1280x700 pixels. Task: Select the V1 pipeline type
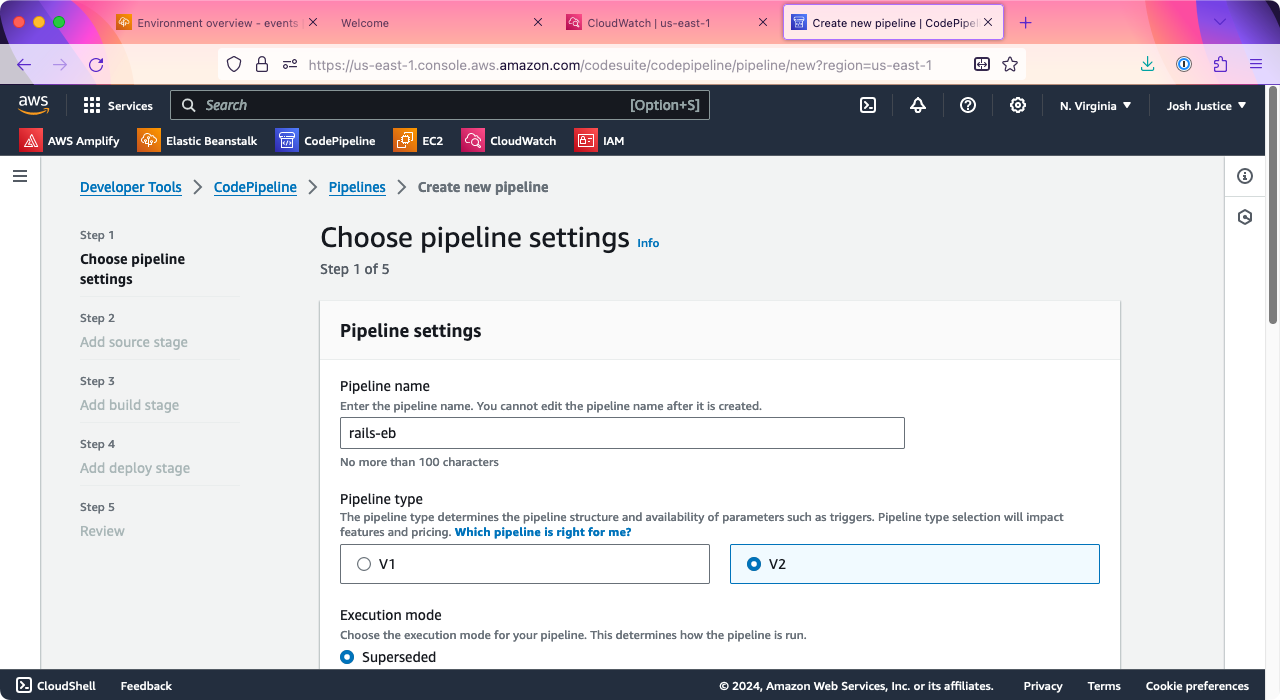click(525, 564)
